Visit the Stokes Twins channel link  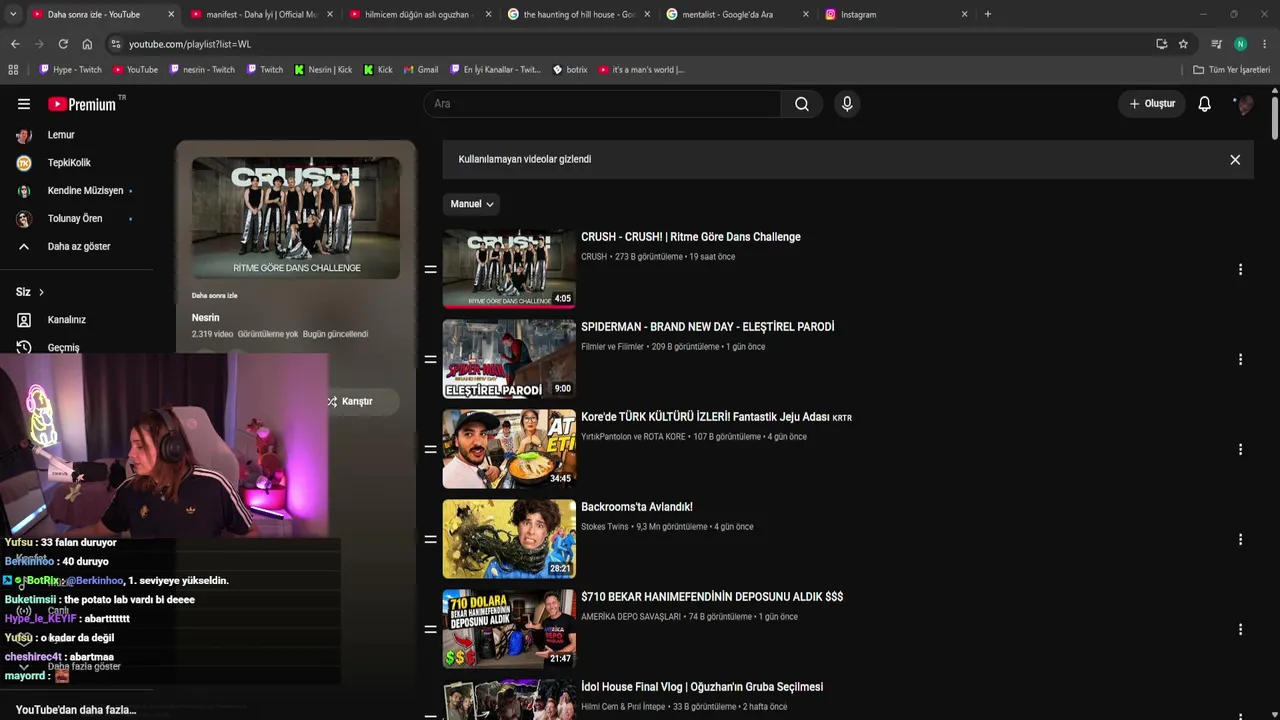(605, 527)
